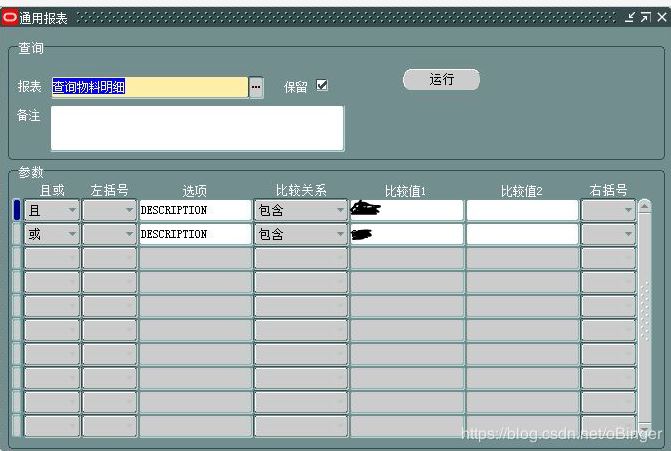Select the record indicator of the 或 row
The height and width of the screenshot is (451, 671).
pos(17,234)
